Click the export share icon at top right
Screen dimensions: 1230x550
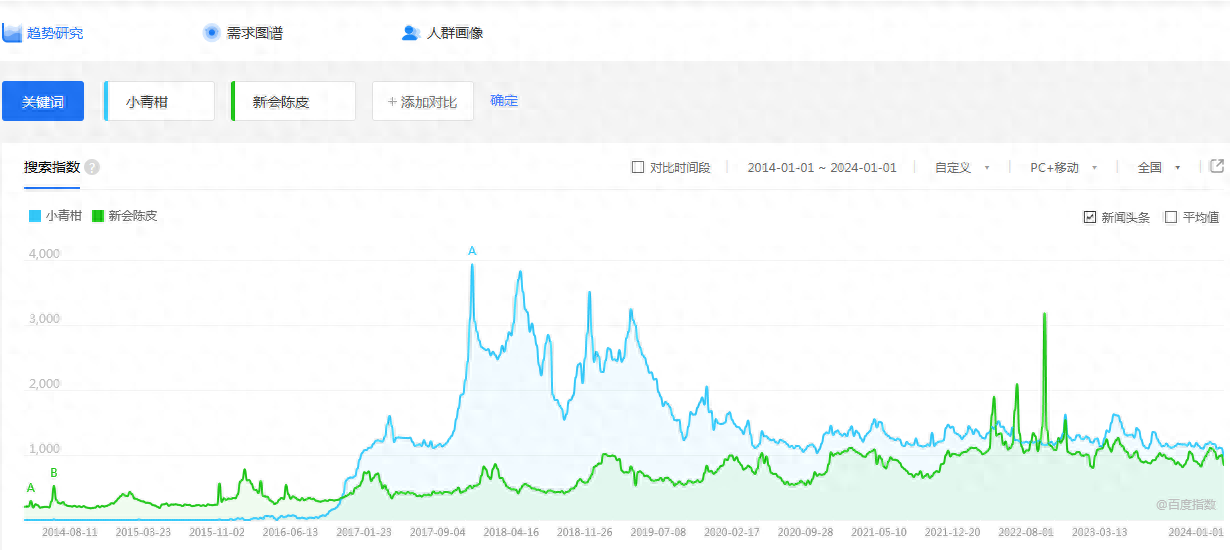1217,166
